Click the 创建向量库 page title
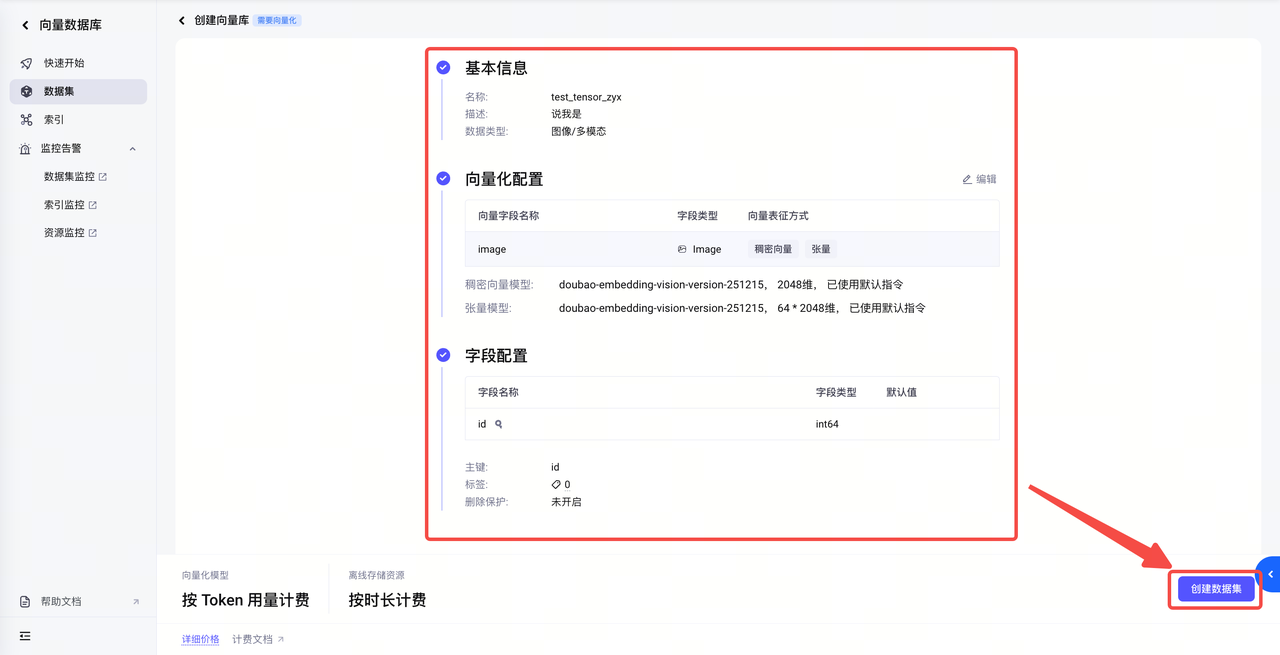The height and width of the screenshot is (655, 1280). pos(221,20)
